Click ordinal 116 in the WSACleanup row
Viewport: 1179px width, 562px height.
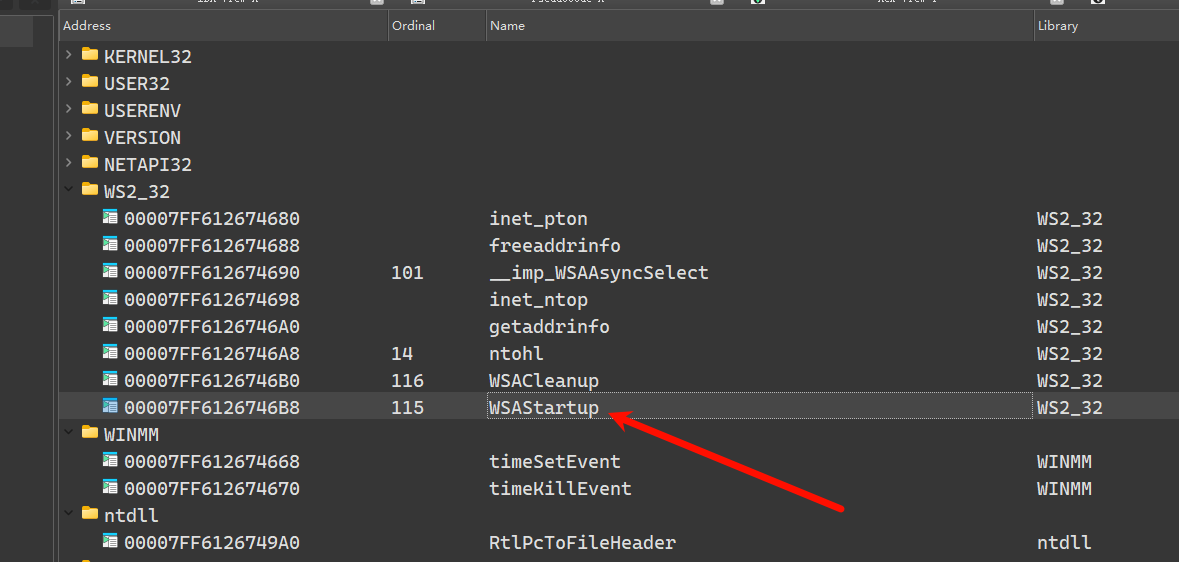408,381
